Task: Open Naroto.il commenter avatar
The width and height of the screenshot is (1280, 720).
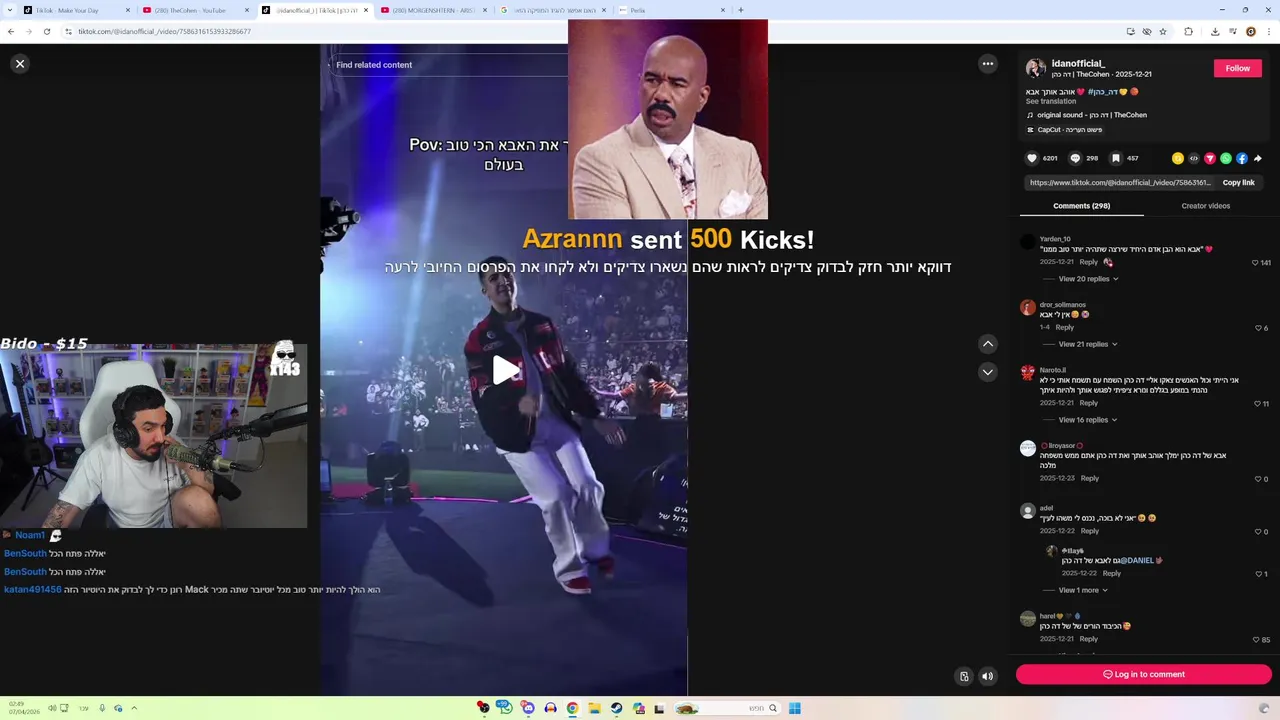Action: pos(1027,372)
